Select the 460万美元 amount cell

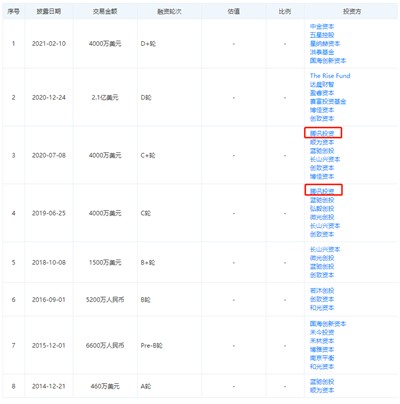click(105, 386)
